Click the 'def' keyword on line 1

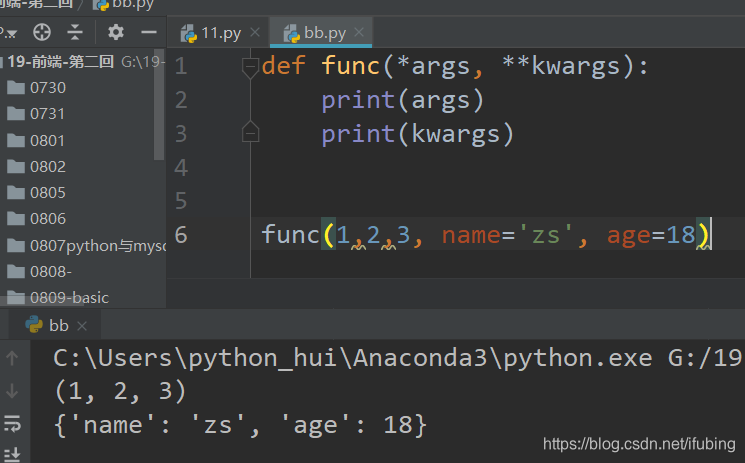(284, 65)
